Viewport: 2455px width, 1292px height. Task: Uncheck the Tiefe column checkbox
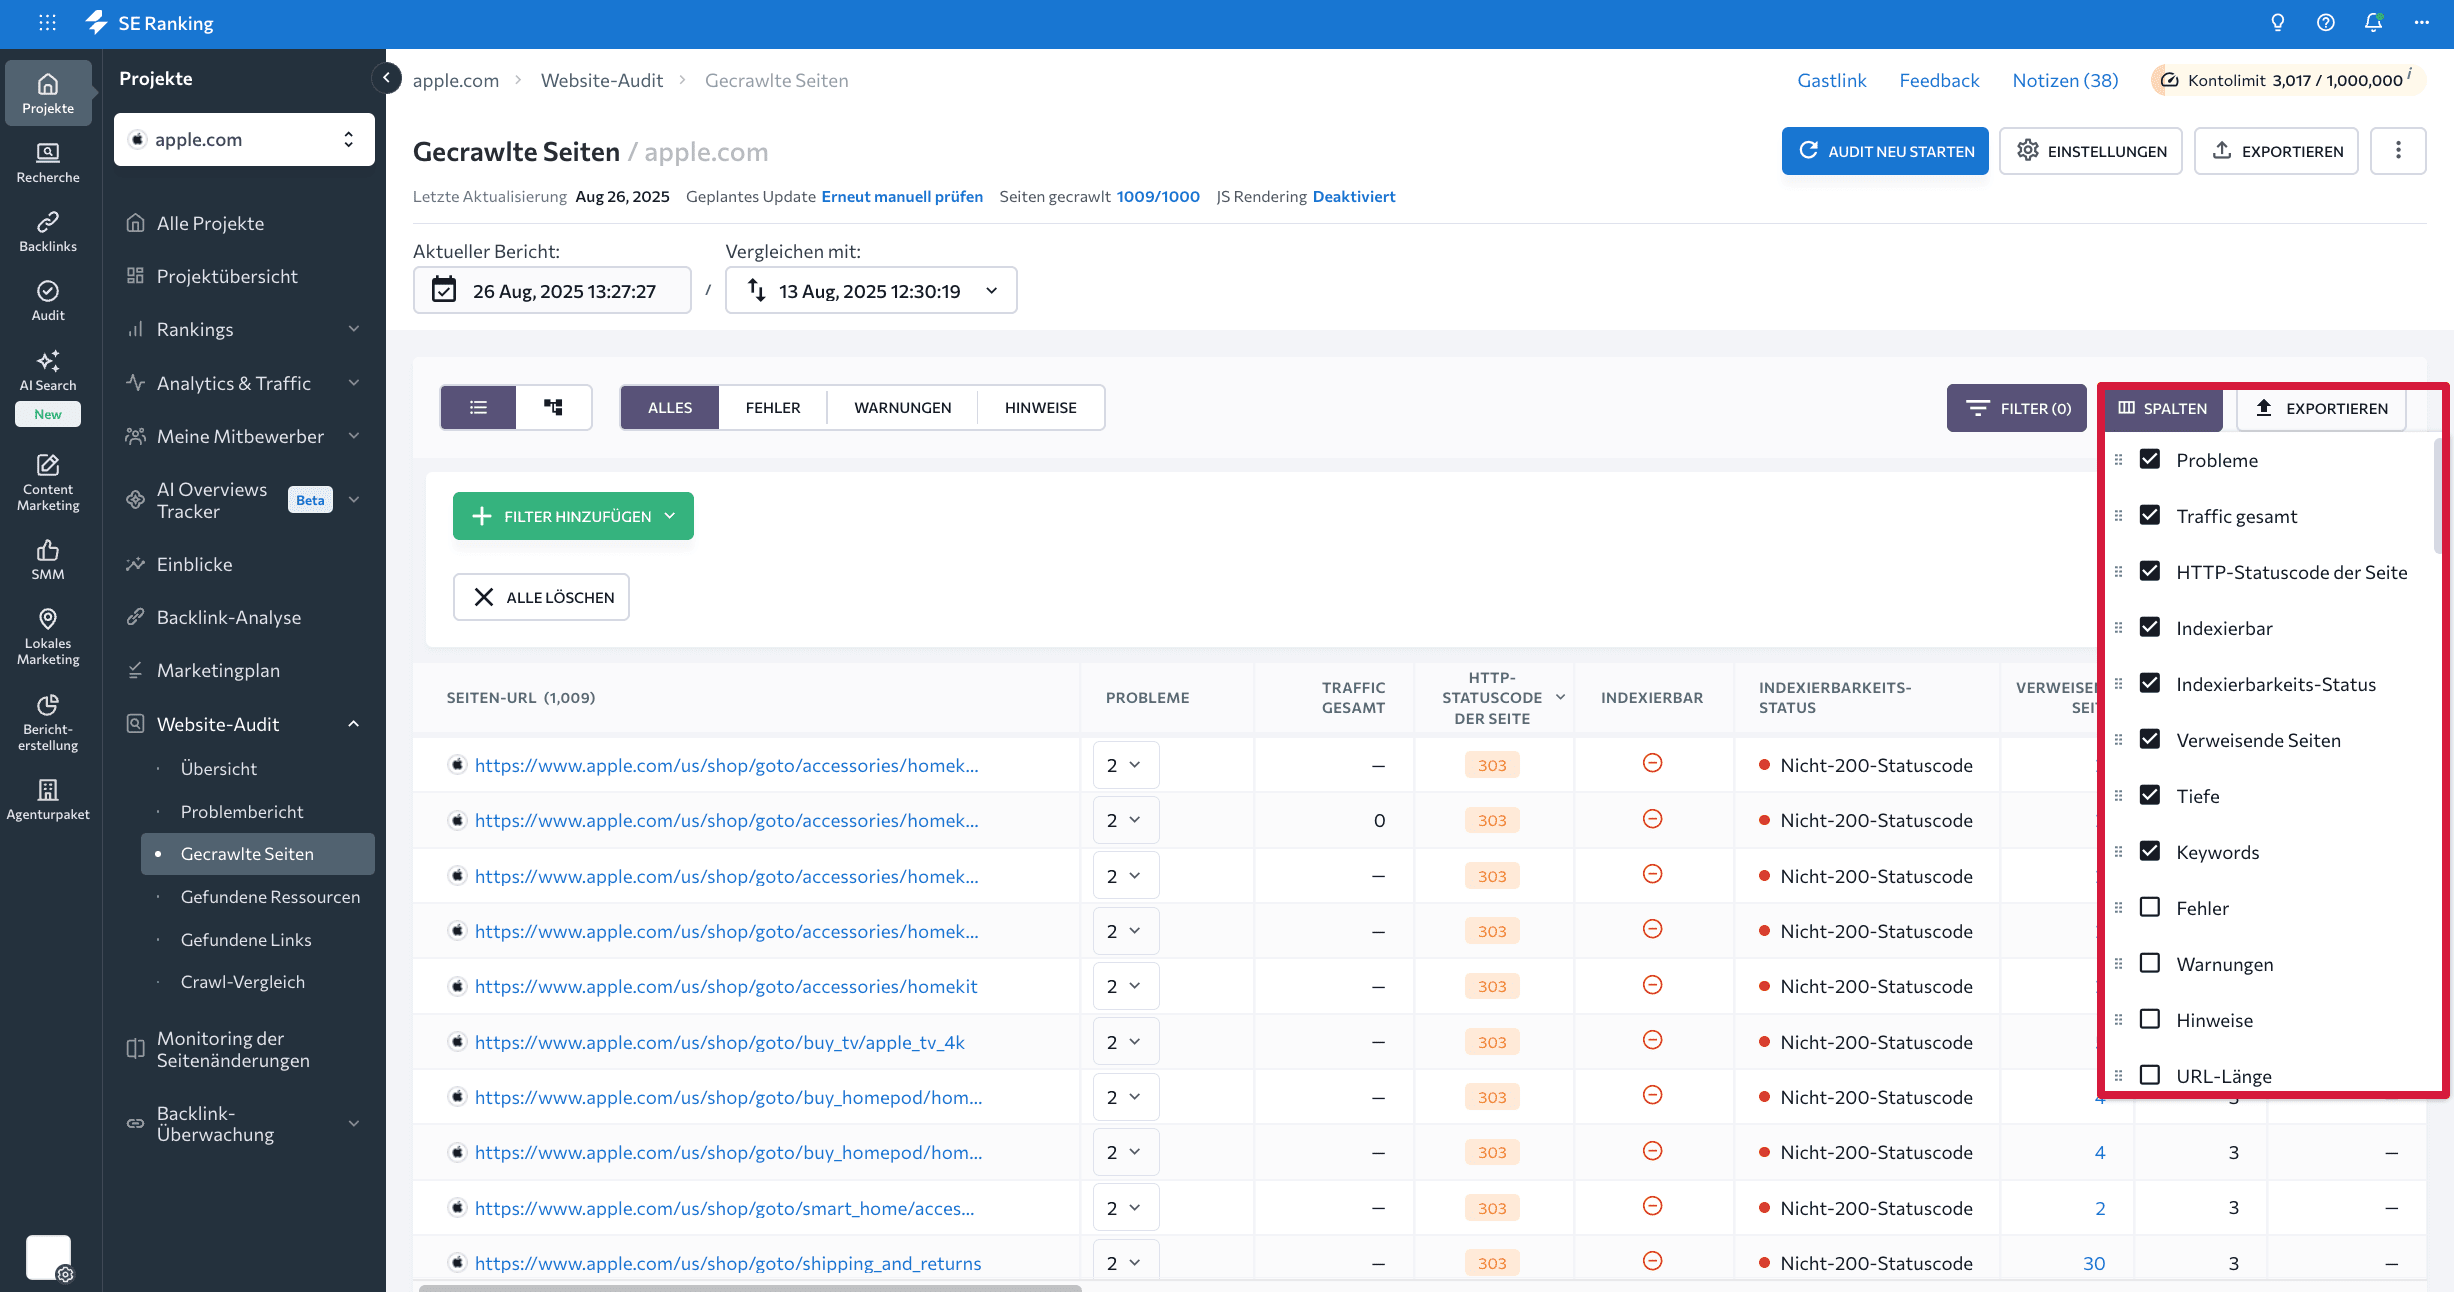click(2150, 795)
